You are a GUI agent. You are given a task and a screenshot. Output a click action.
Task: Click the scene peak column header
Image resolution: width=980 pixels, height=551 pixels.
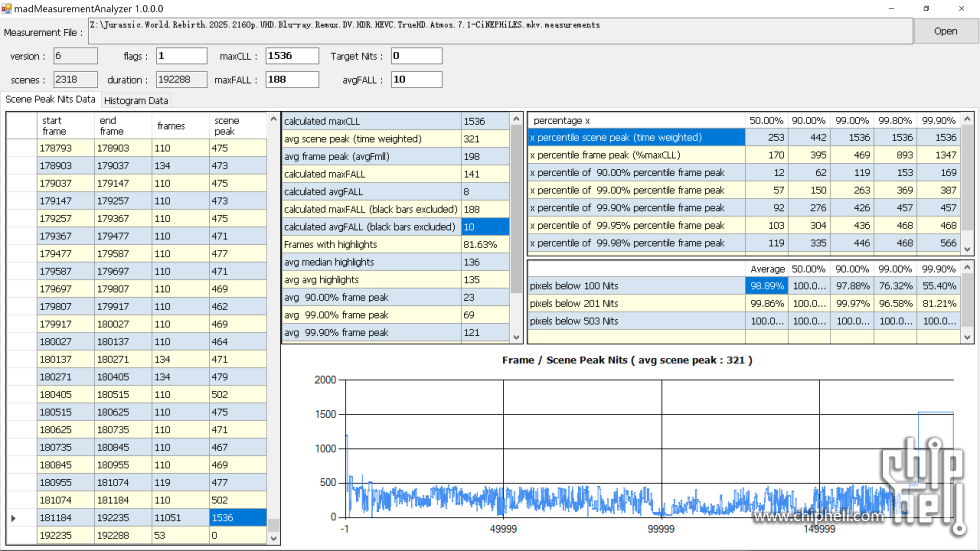(x=238, y=126)
